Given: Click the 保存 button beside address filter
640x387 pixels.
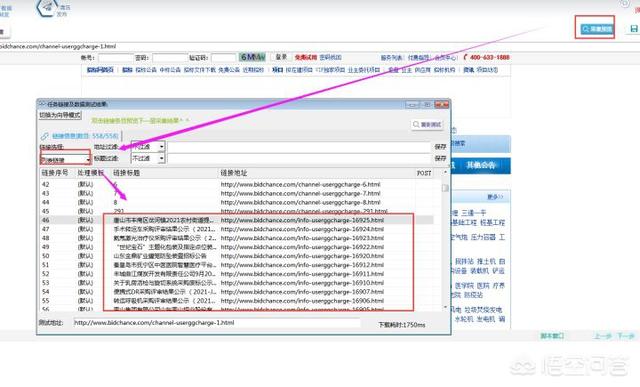Looking at the screenshot, I should 440,147.
